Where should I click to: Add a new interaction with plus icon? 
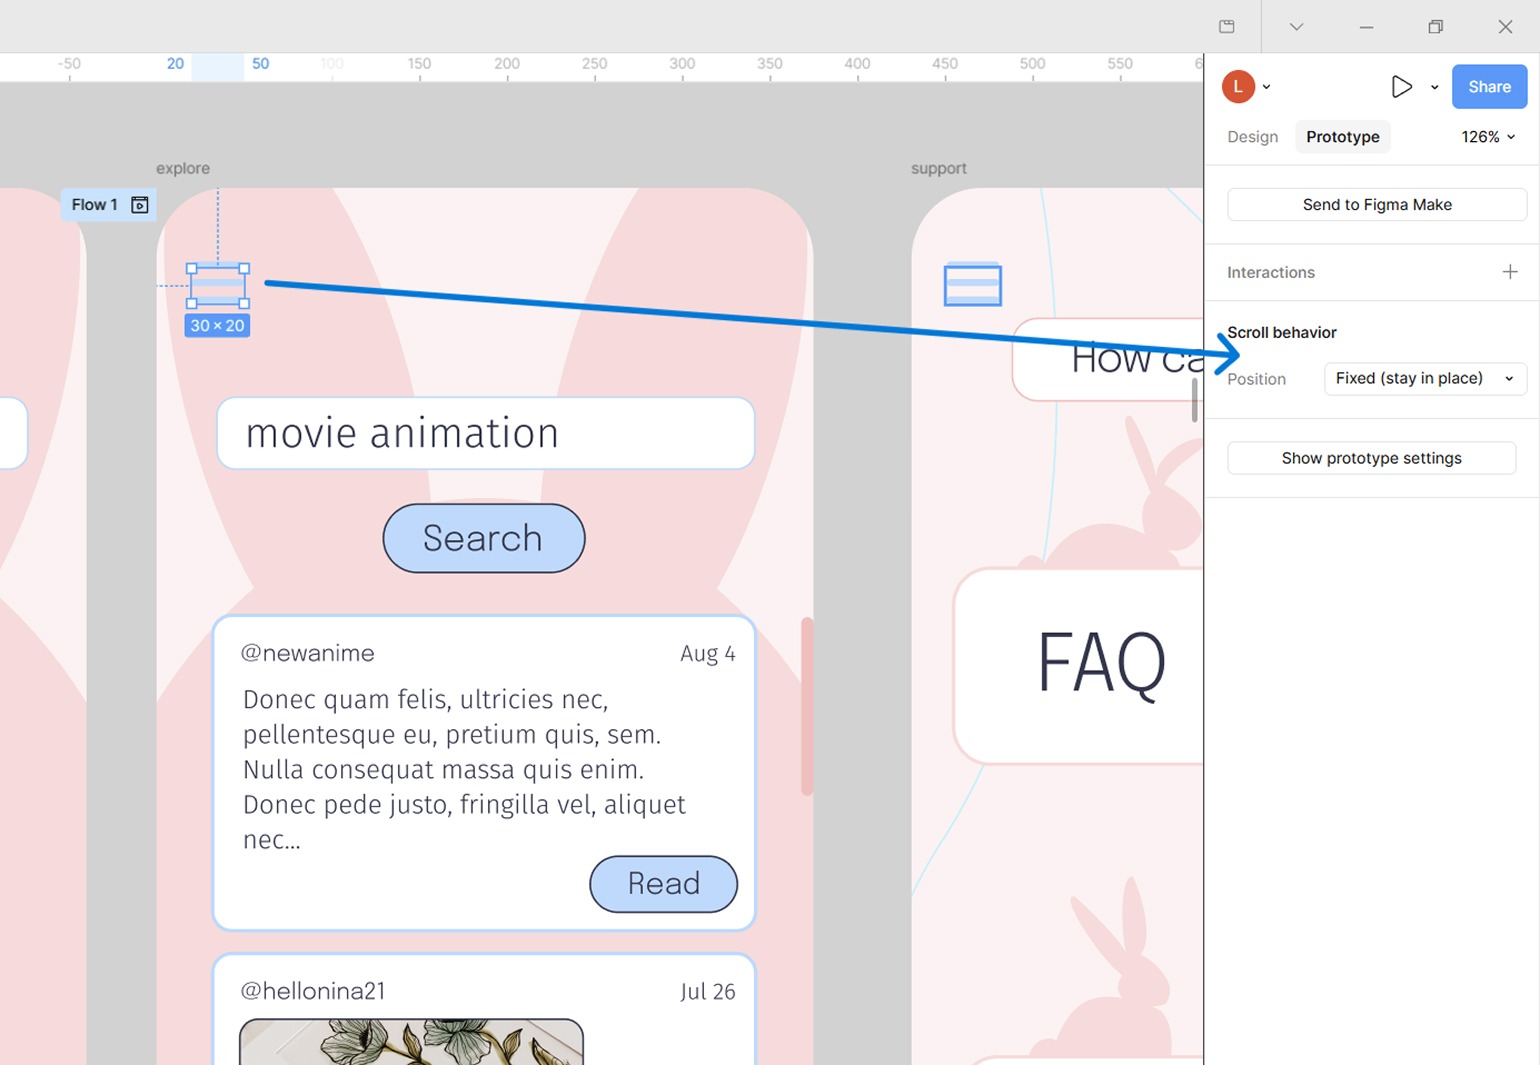tap(1509, 272)
